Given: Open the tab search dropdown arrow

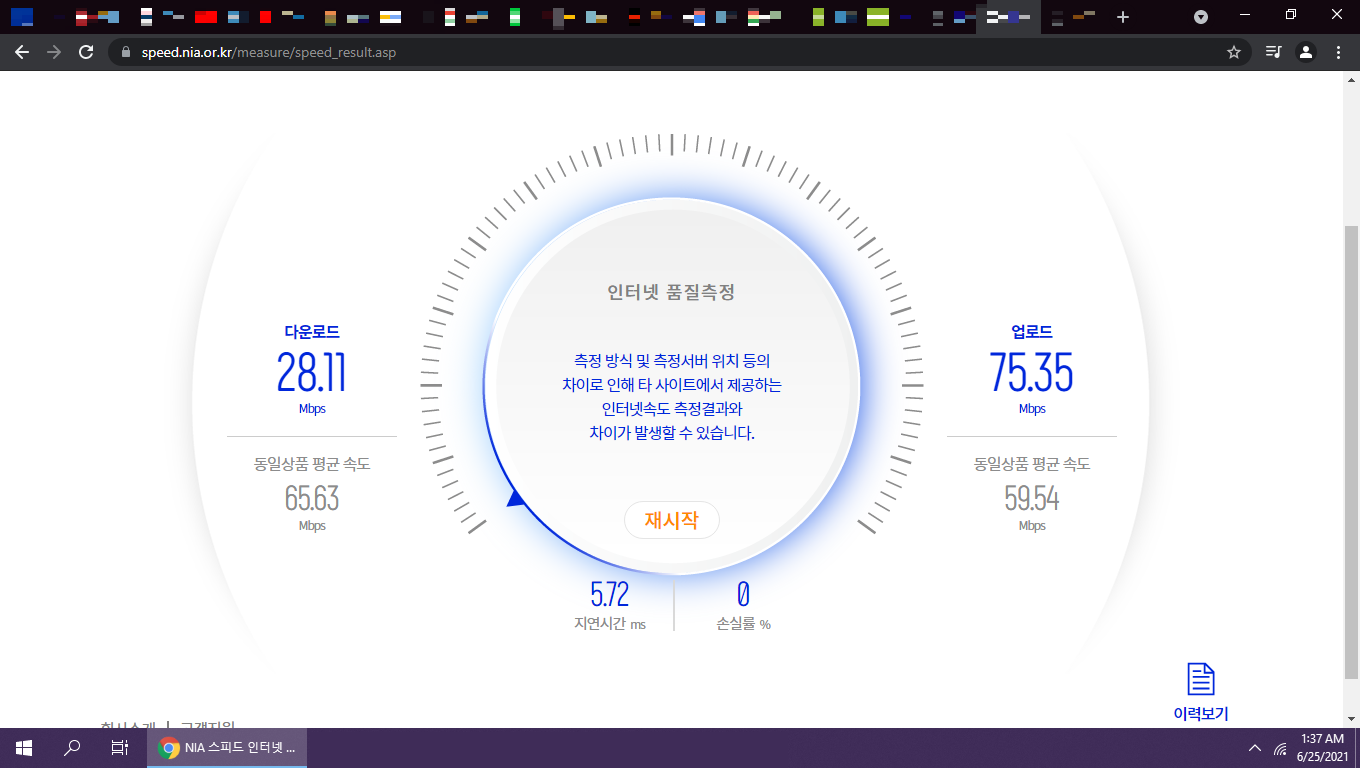Looking at the screenshot, I should click(x=1201, y=17).
